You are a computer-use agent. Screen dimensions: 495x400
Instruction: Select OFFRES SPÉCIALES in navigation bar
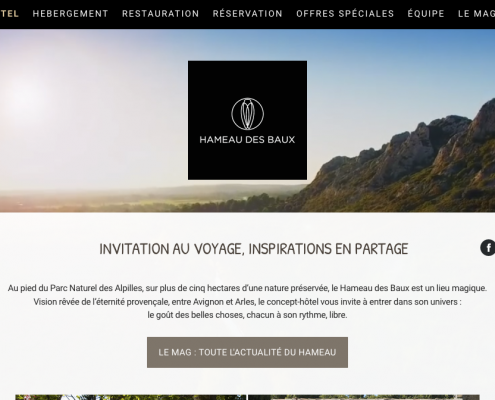345,14
